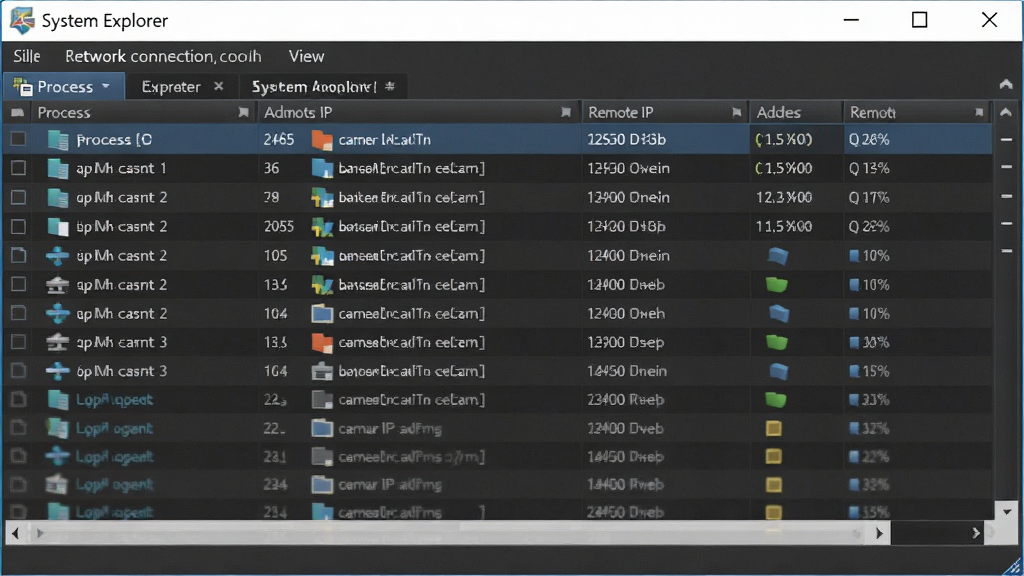
Task: Tick the checkbox in the 12400 Dneb row
Action: click(x=18, y=284)
